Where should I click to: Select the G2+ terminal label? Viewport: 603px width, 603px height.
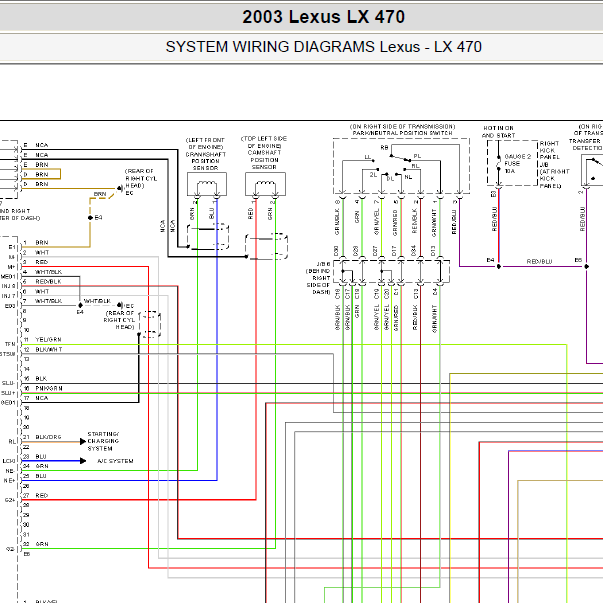click(x=10, y=500)
